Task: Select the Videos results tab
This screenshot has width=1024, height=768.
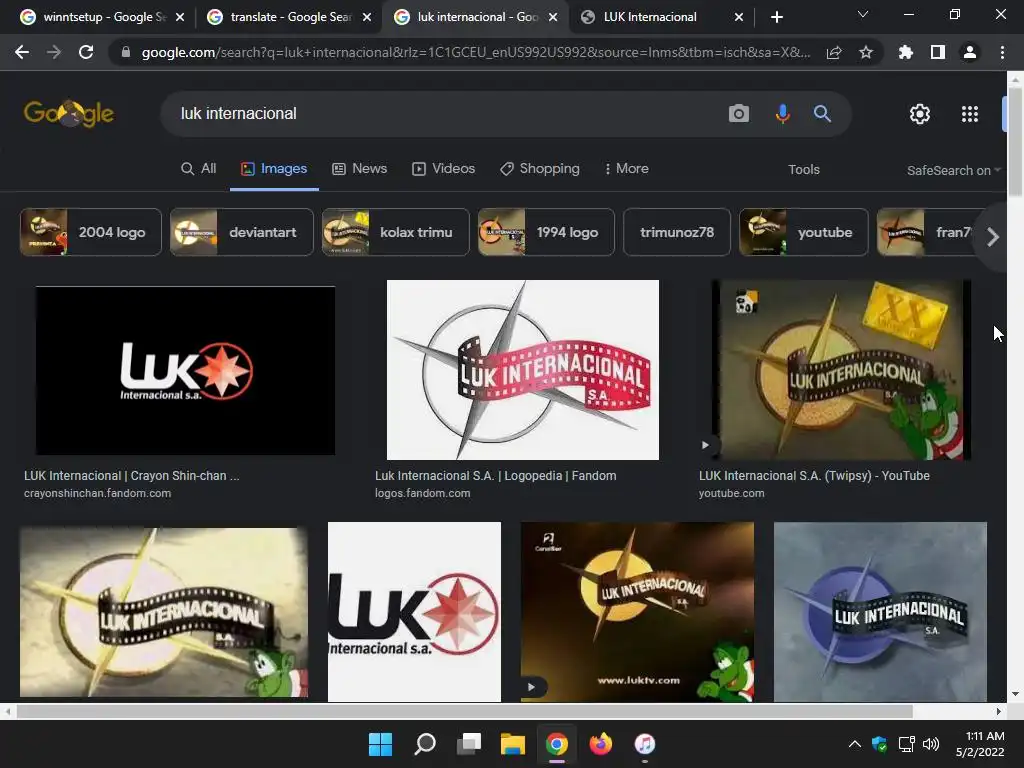Action: [443, 168]
